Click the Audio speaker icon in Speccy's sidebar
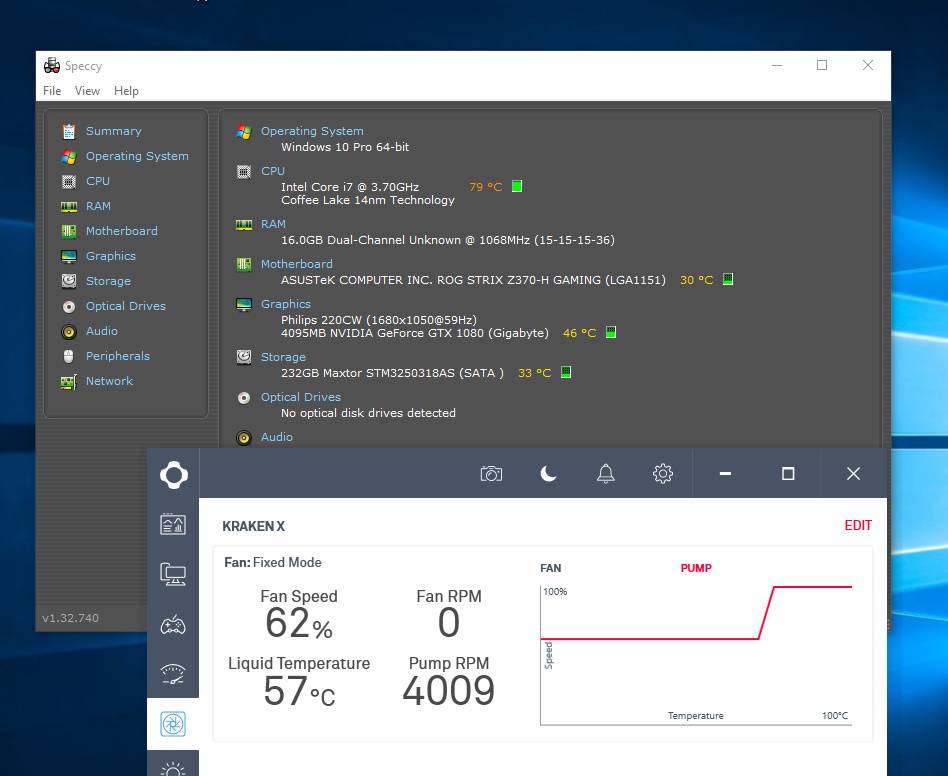The height and width of the screenshot is (776, 948). [69, 331]
